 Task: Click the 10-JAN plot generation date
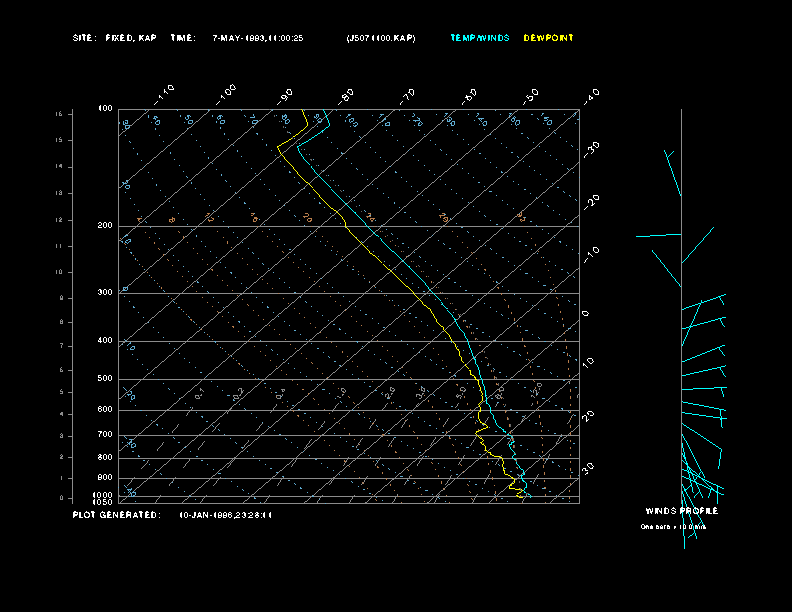tap(225, 515)
